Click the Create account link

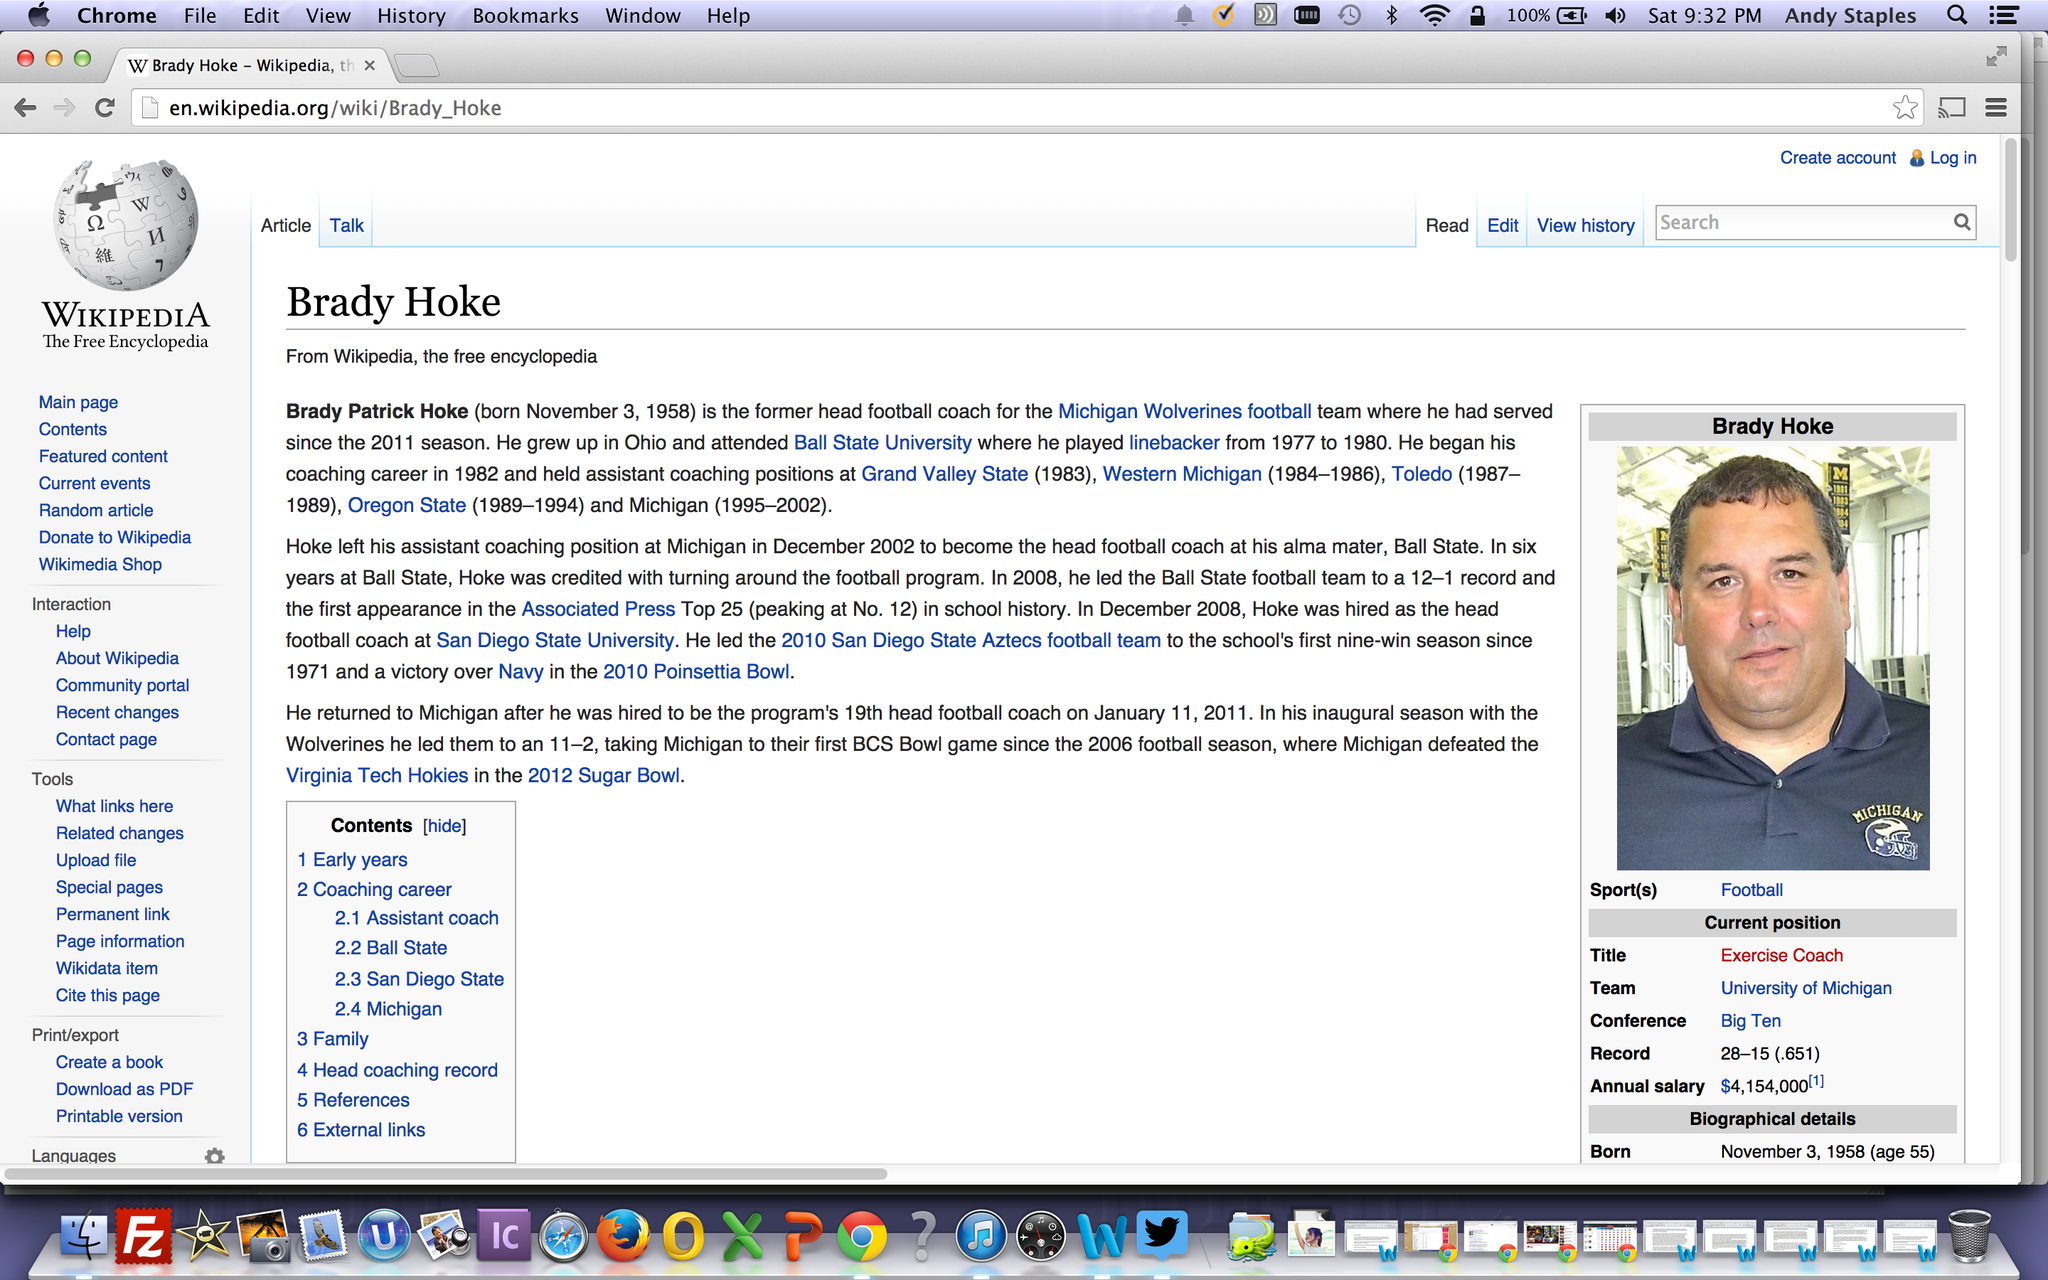point(1837,158)
